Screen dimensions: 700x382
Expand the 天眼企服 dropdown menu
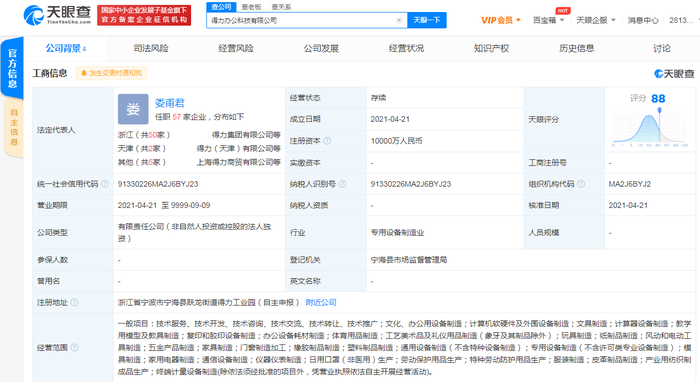coord(596,20)
